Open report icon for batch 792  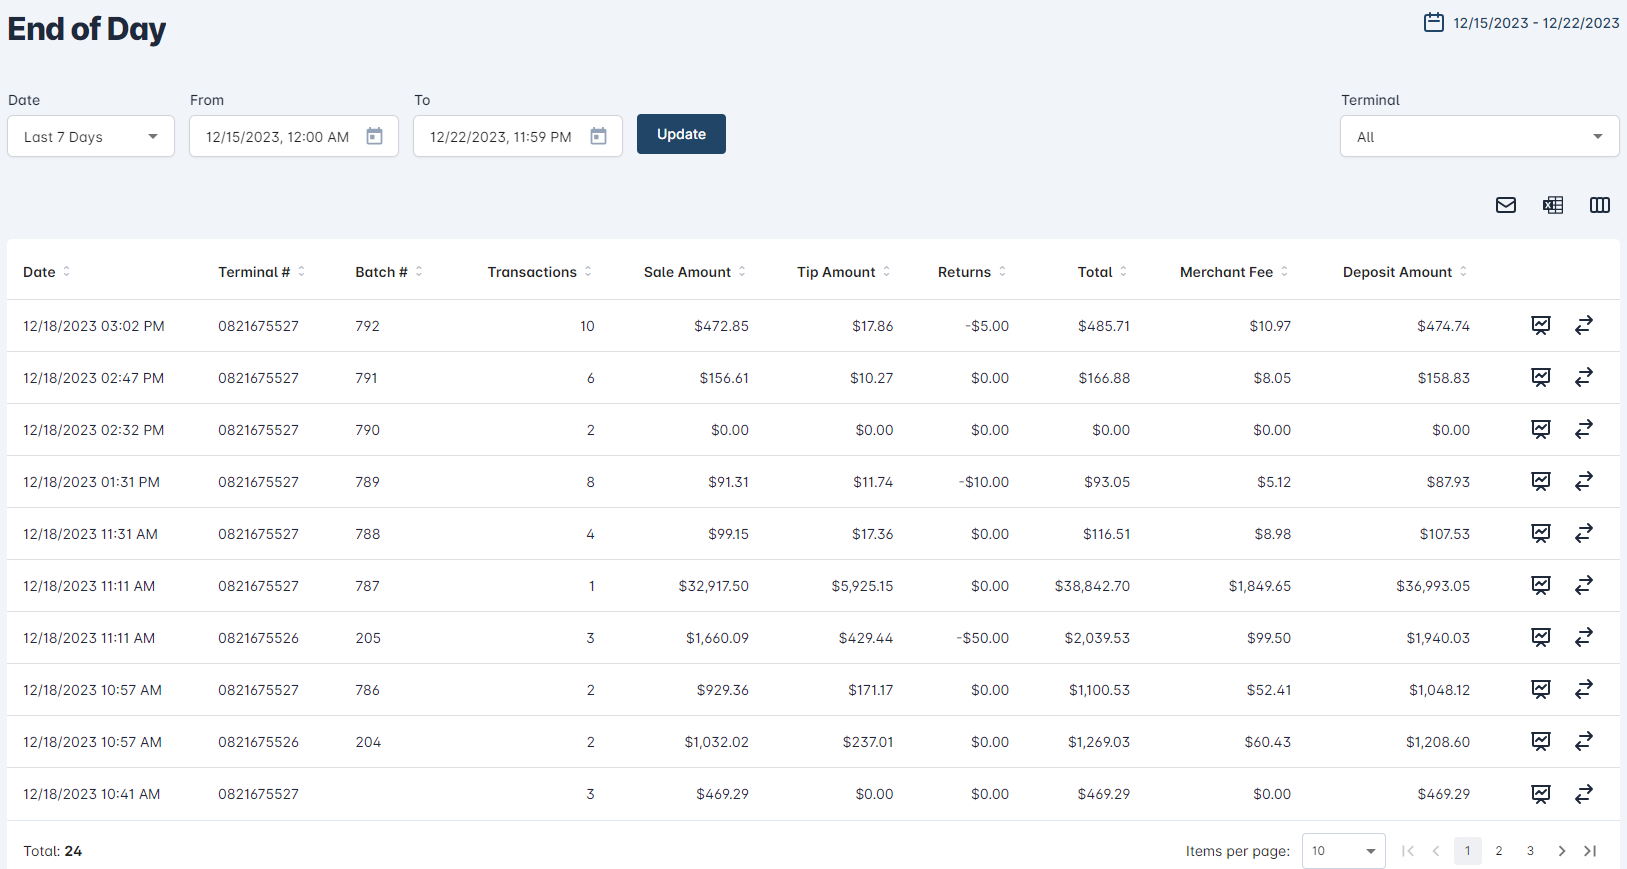(1540, 326)
